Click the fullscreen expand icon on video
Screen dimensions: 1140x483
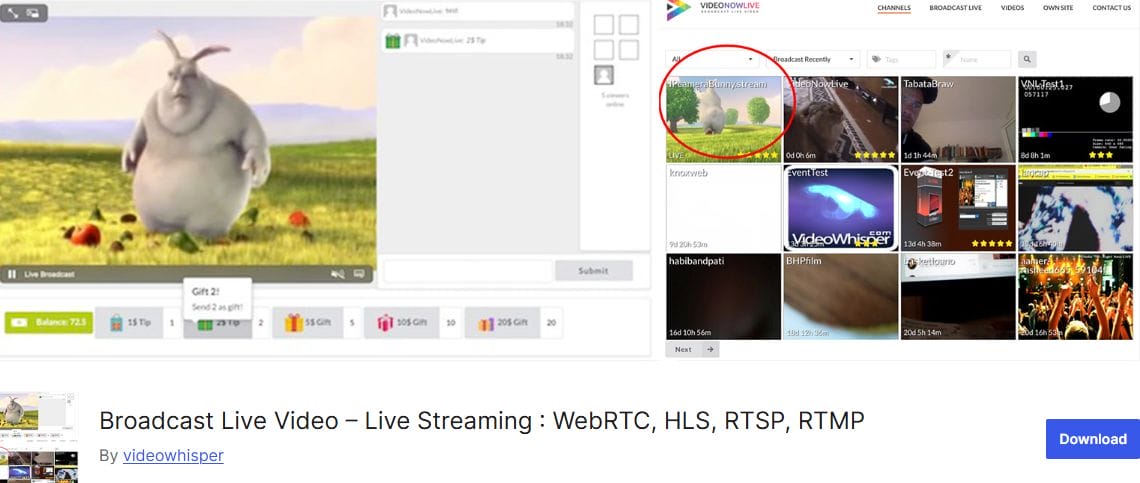click(13, 13)
